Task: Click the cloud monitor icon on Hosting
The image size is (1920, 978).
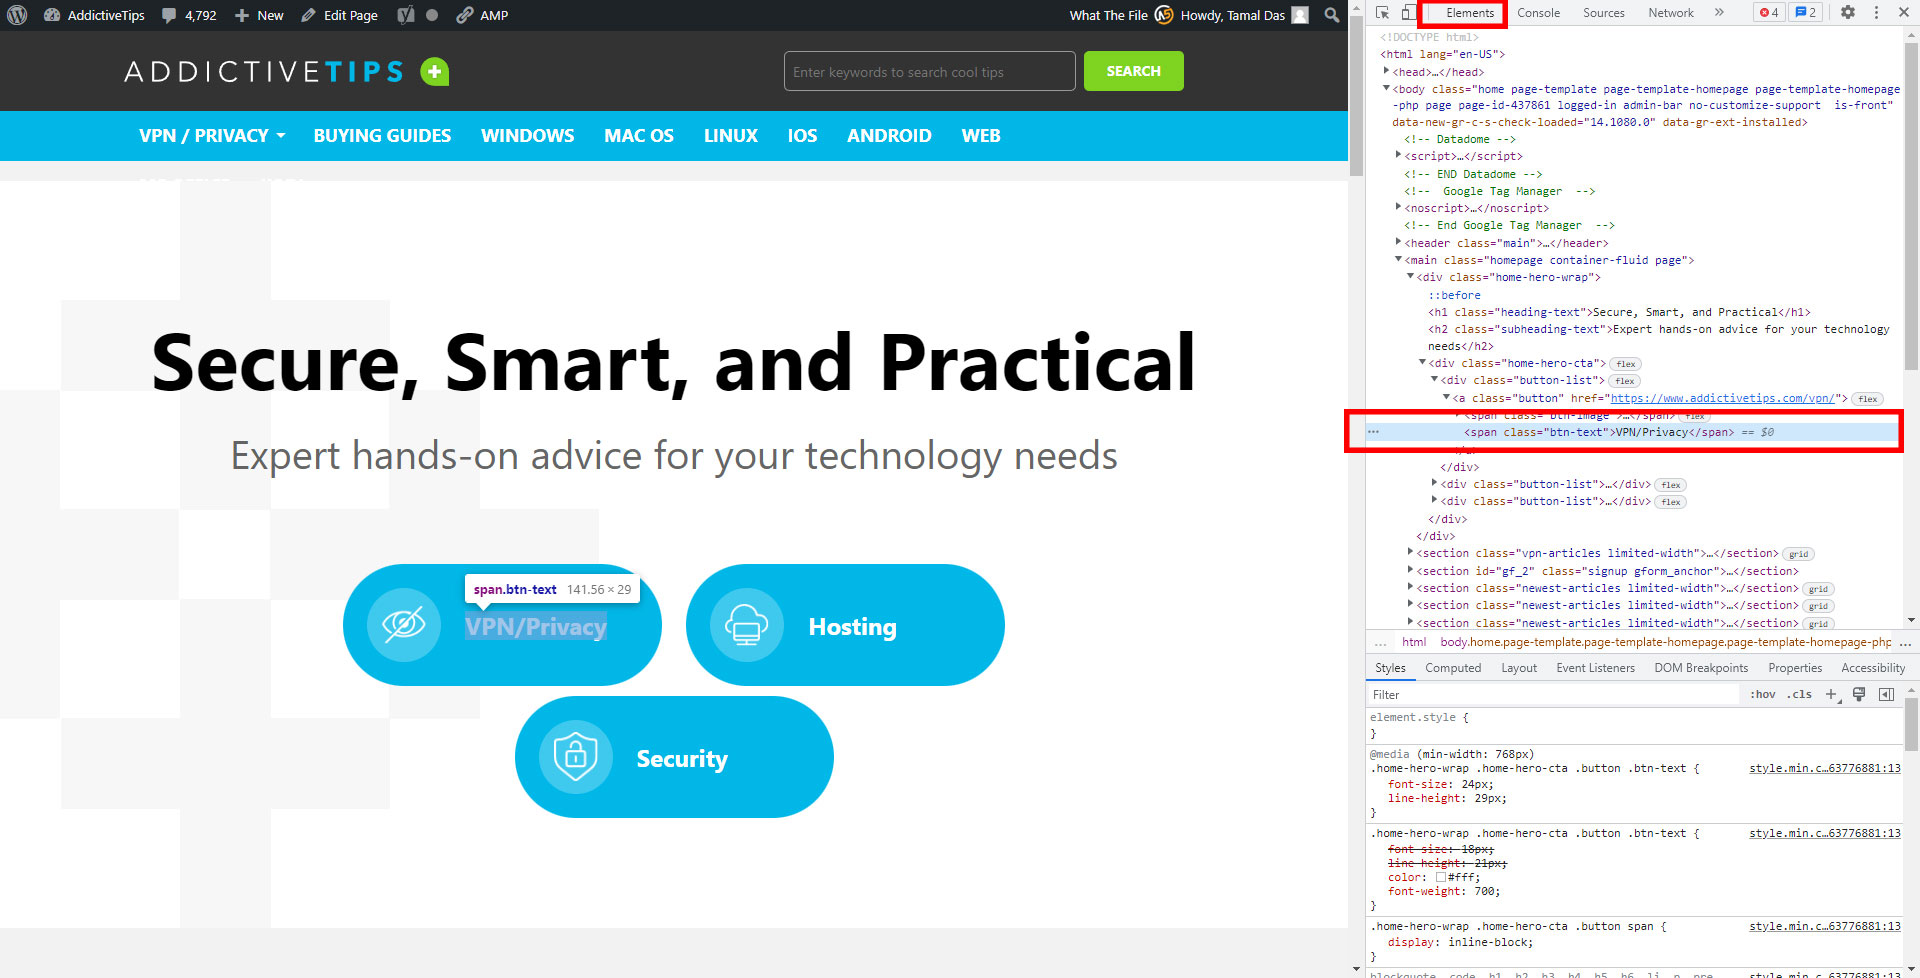Action: 746,625
